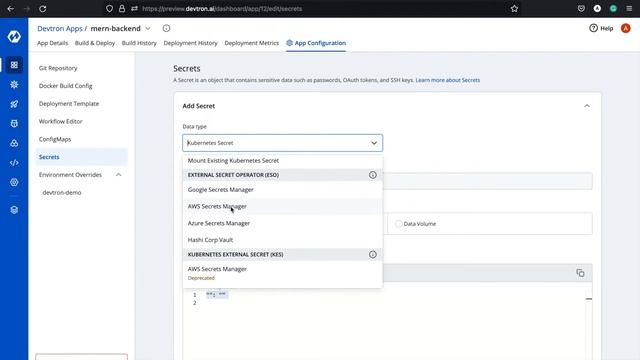Collapse the Add Secret panel
Viewport: 640px width, 360px height.
(587, 106)
